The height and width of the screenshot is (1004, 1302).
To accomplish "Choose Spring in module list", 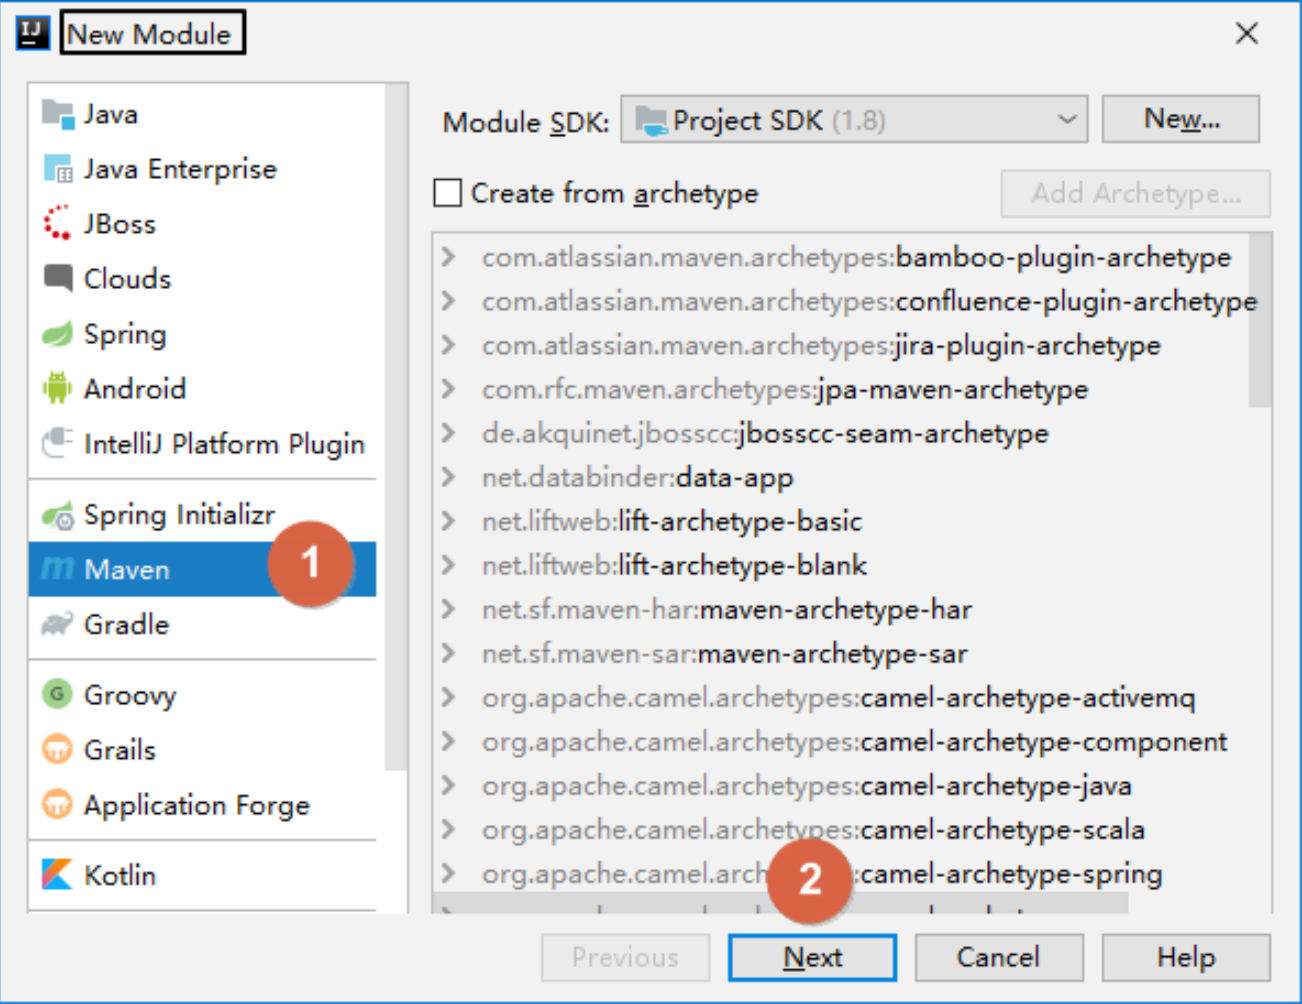I will pyautogui.click(x=203, y=333).
